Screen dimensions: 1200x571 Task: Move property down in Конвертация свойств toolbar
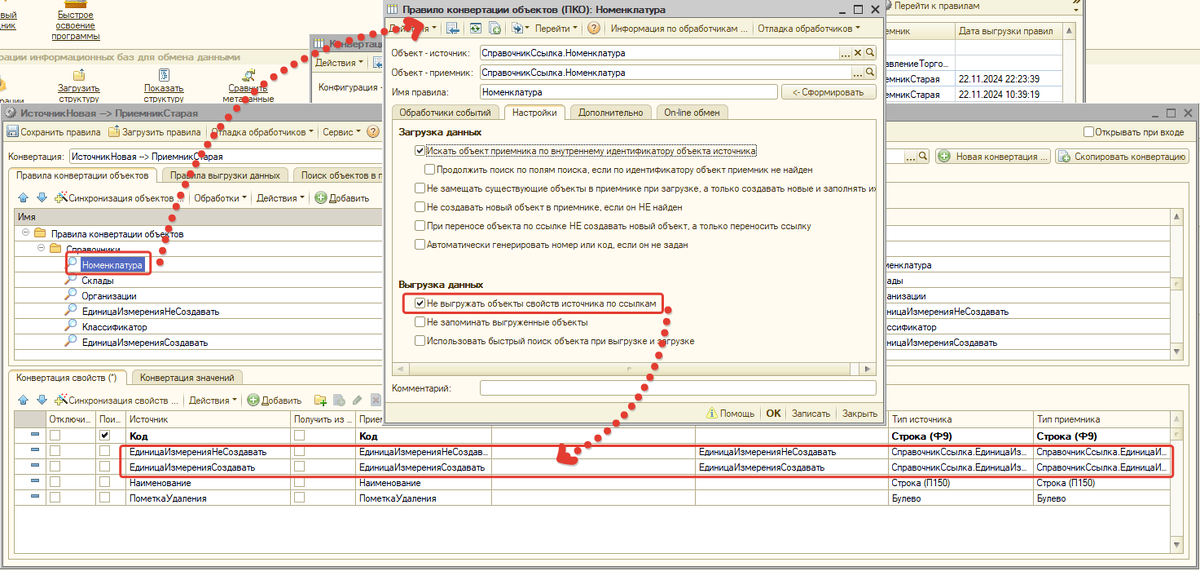[42, 400]
